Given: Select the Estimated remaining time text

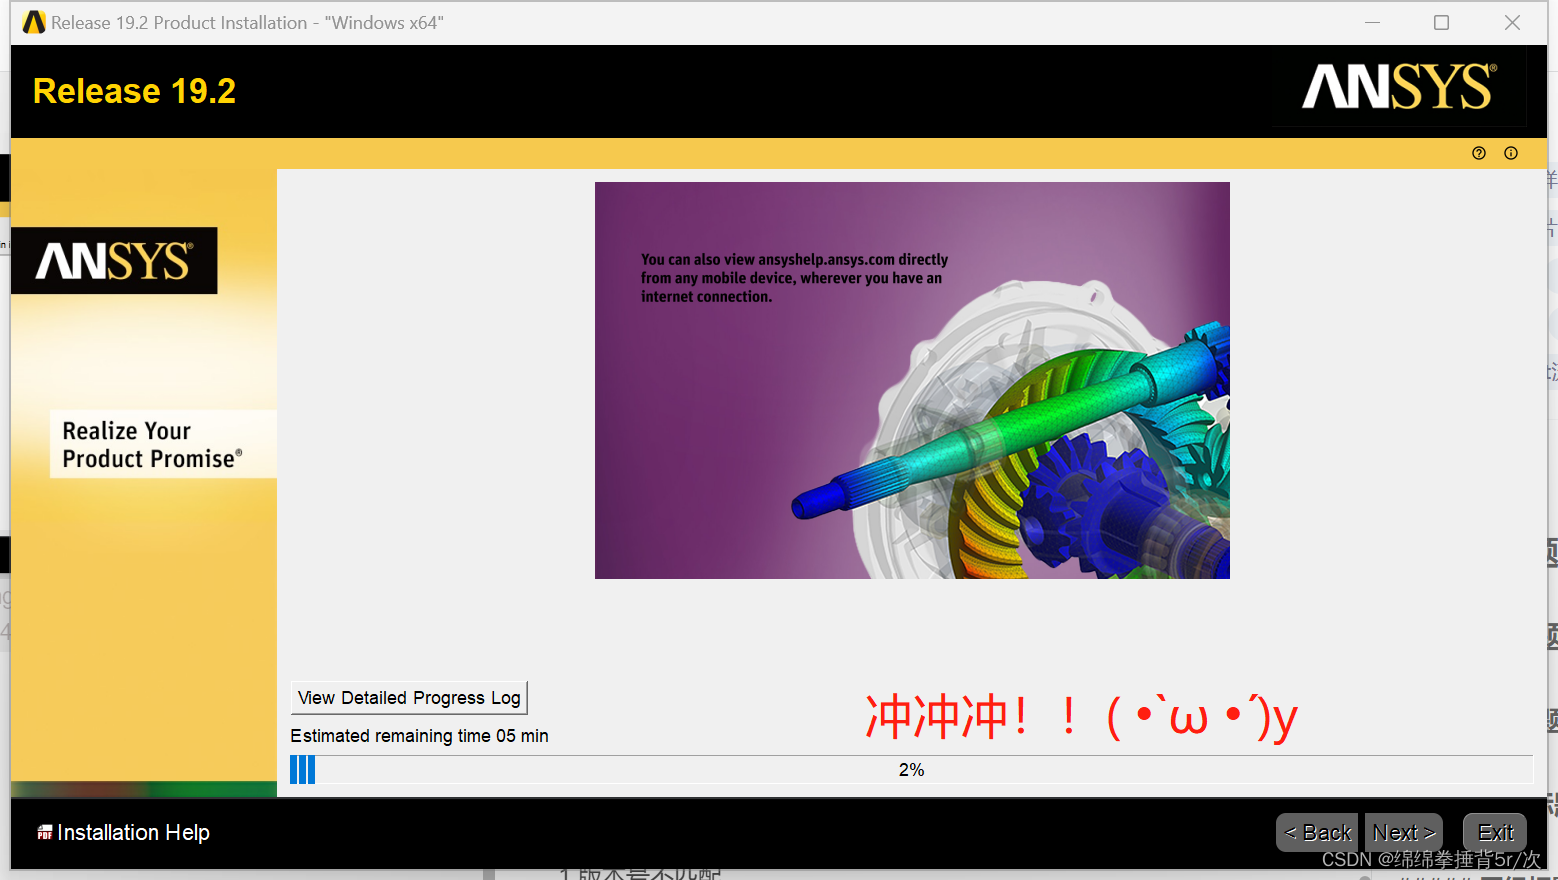Looking at the screenshot, I should click(x=418, y=735).
